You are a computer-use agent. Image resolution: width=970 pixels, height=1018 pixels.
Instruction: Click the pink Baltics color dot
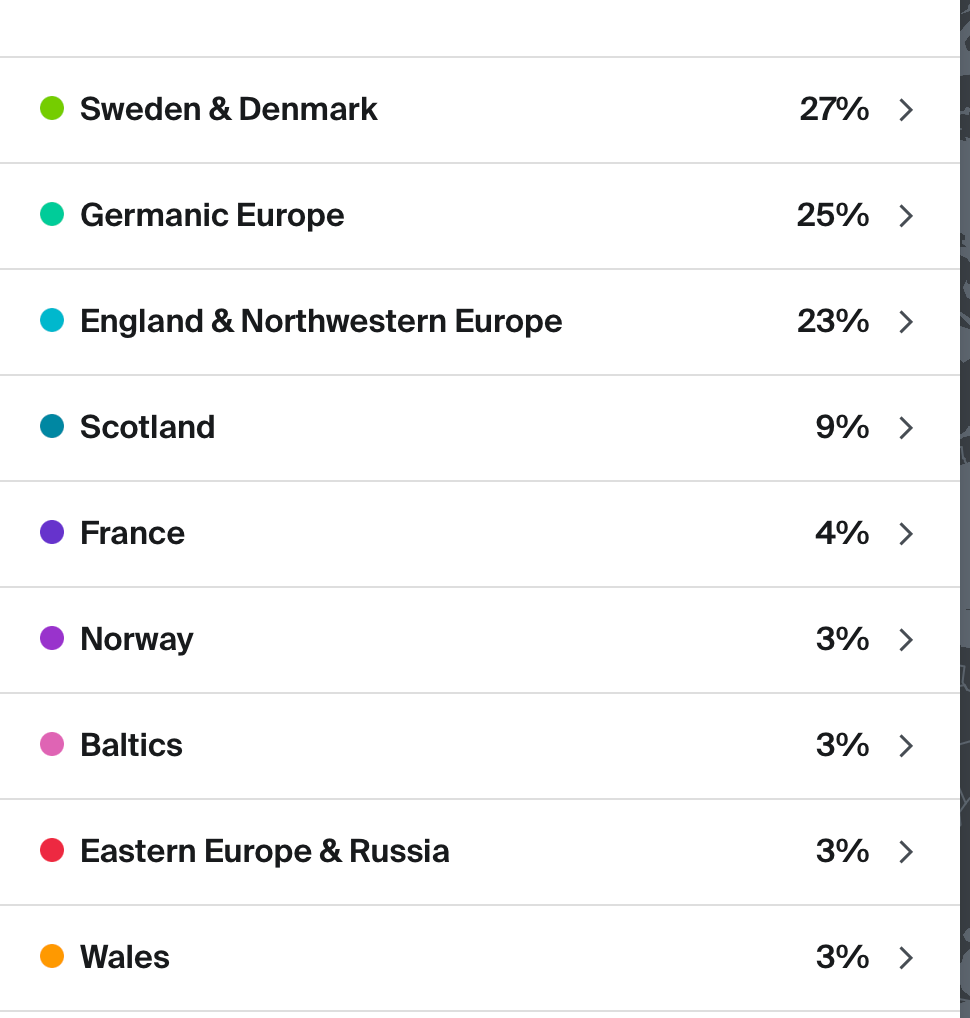[x=52, y=744]
